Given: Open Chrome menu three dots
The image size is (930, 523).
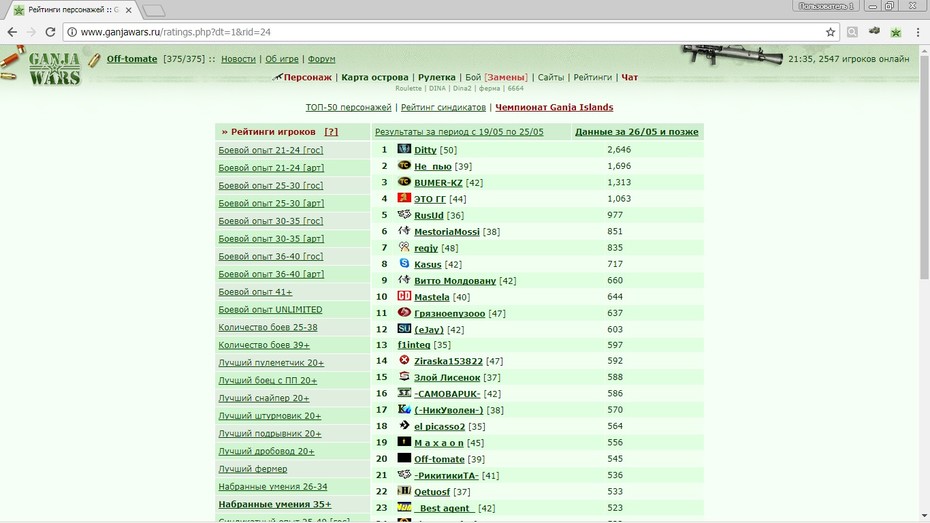Looking at the screenshot, I should click(918, 32).
